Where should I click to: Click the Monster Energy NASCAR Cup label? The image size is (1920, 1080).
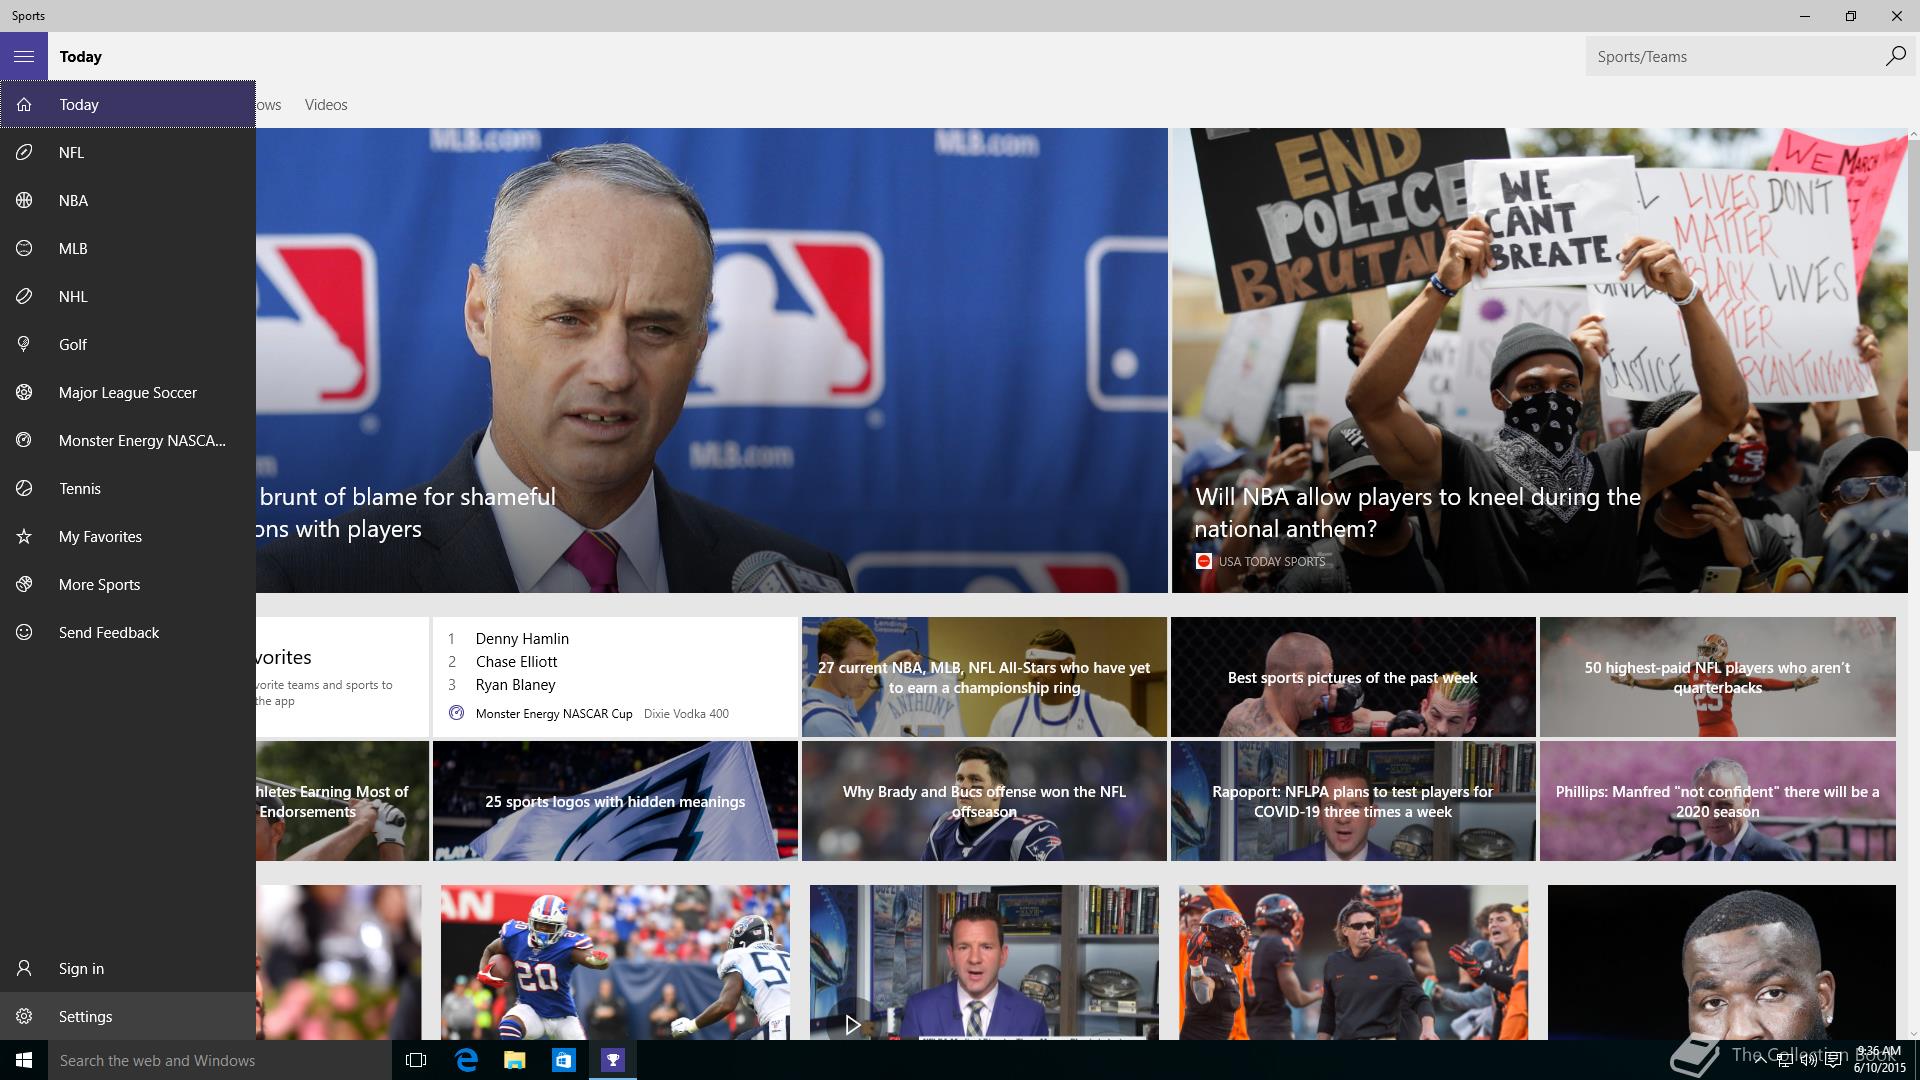(x=554, y=713)
